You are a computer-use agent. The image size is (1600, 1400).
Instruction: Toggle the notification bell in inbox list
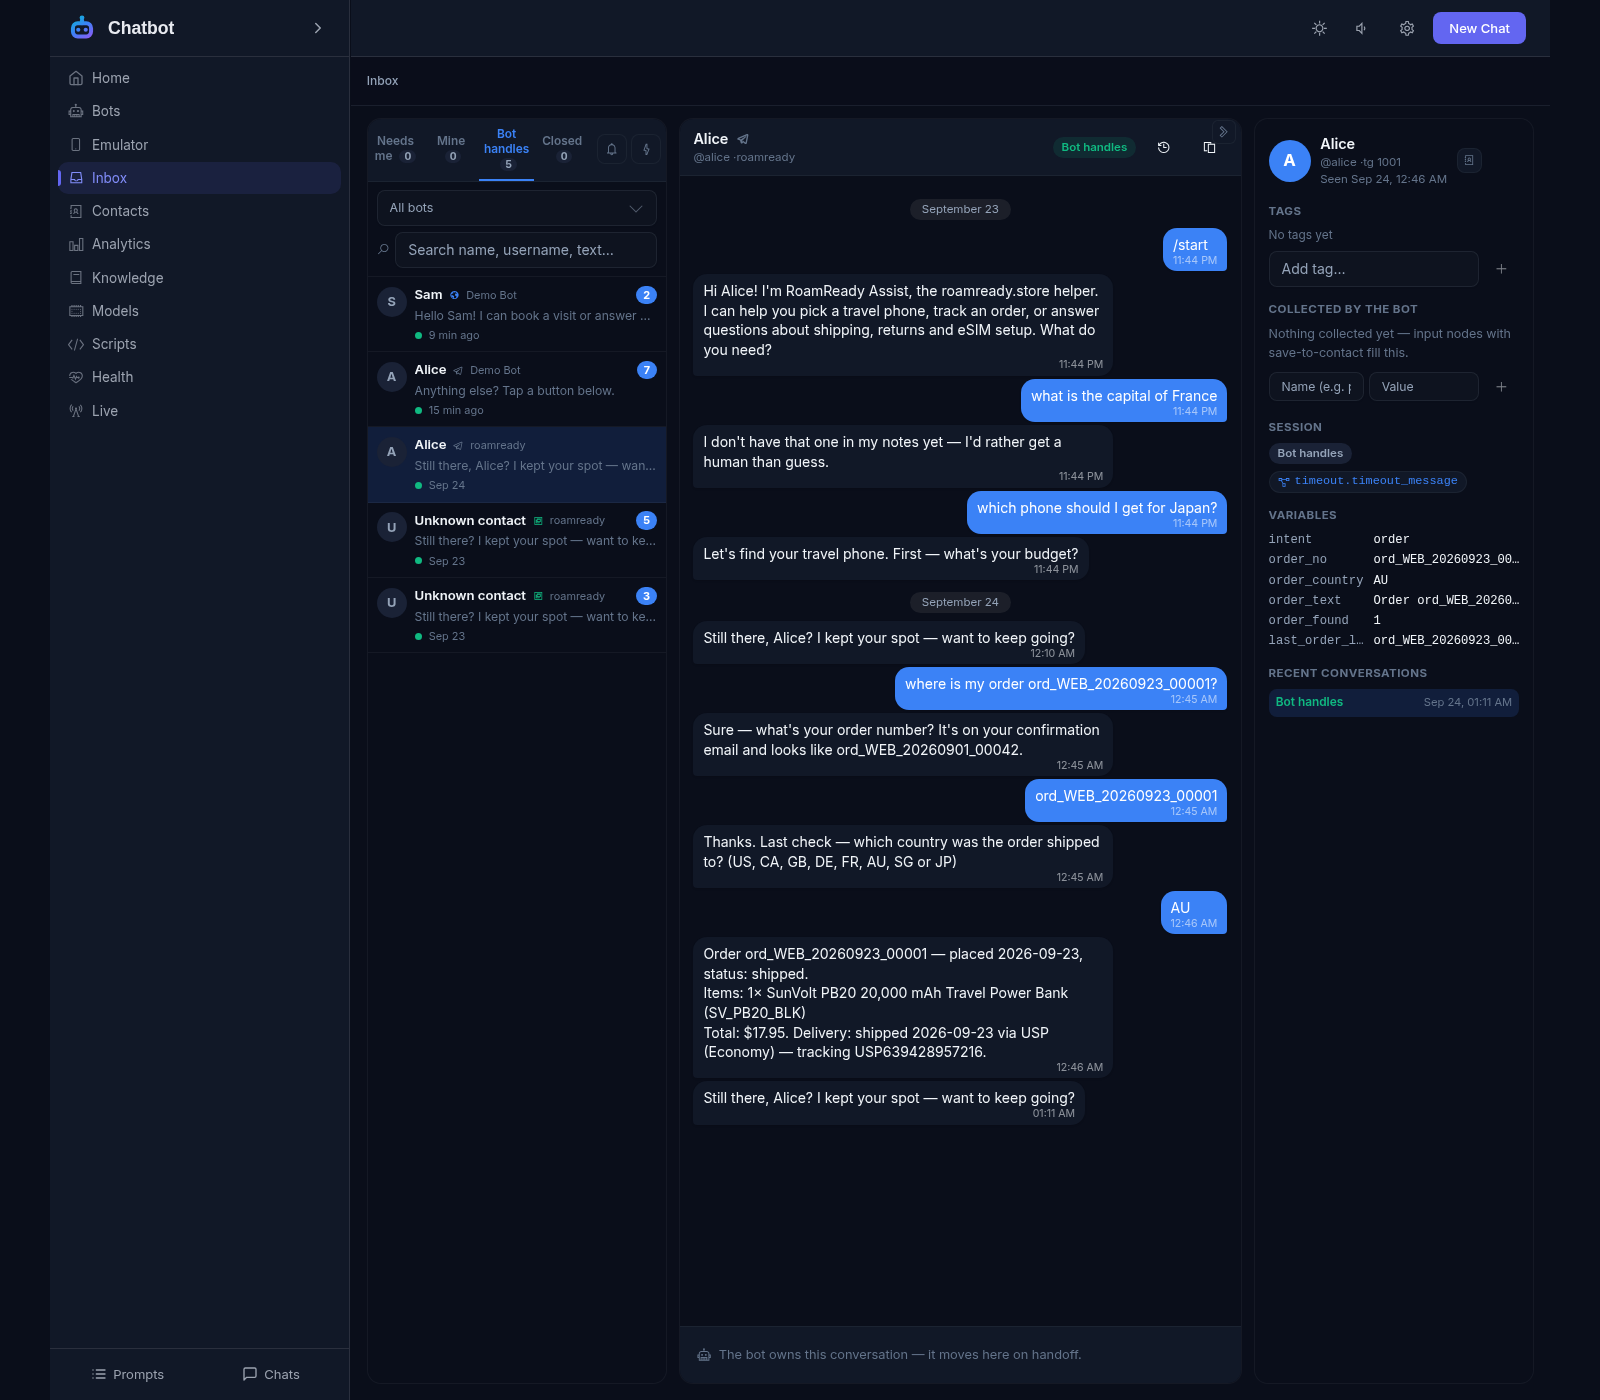click(x=612, y=149)
